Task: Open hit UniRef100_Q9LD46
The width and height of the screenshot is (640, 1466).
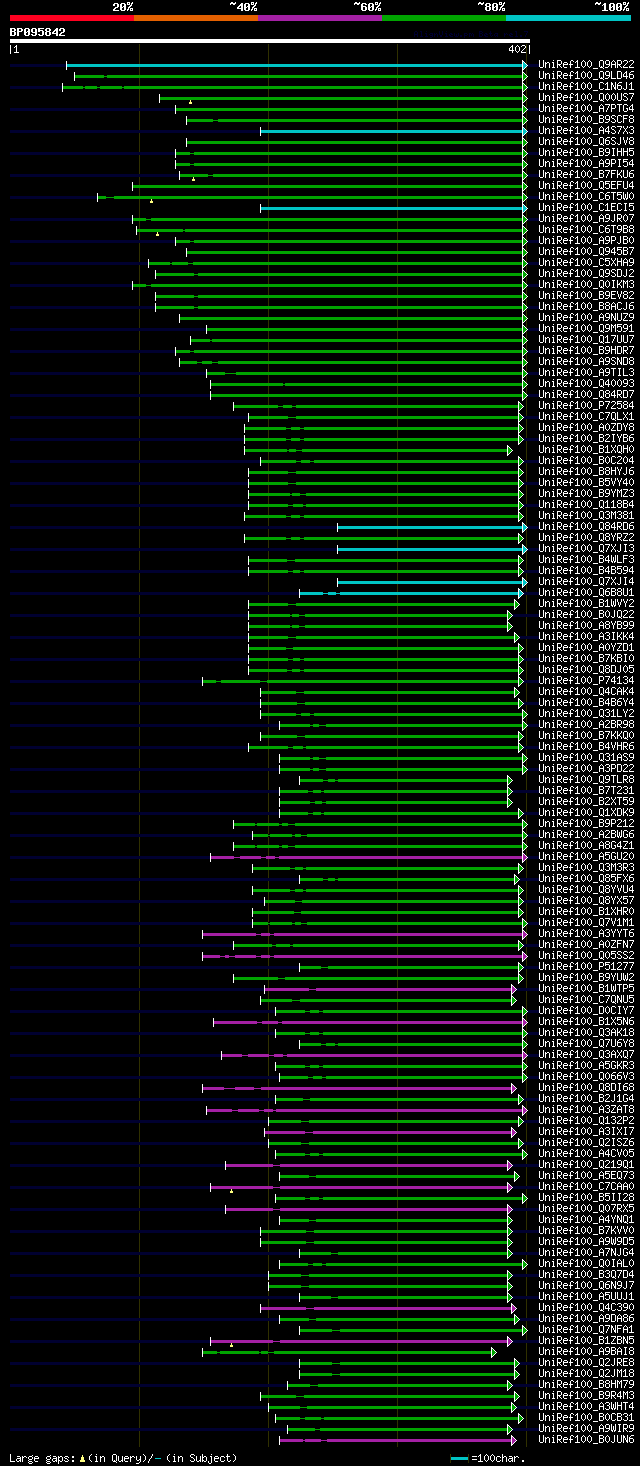Action: (x=586, y=75)
